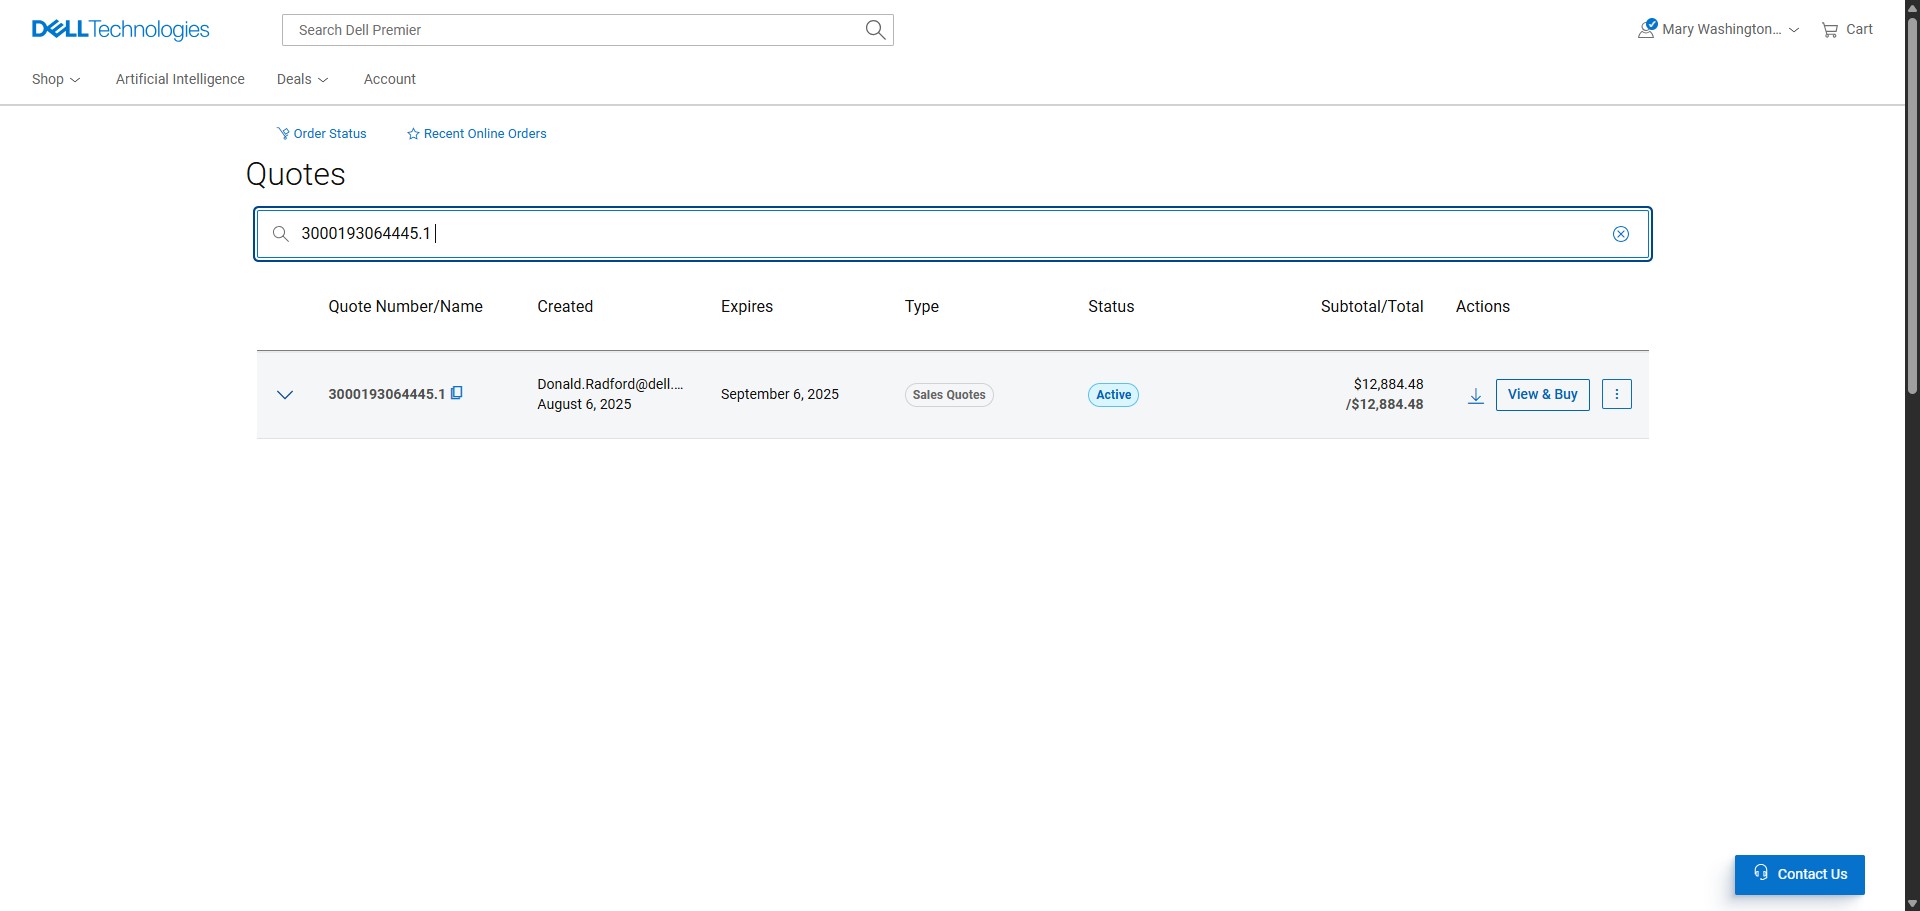Copy the quote number 3000193064445.1
Image resolution: width=1920 pixels, height=911 pixels.
(x=458, y=393)
